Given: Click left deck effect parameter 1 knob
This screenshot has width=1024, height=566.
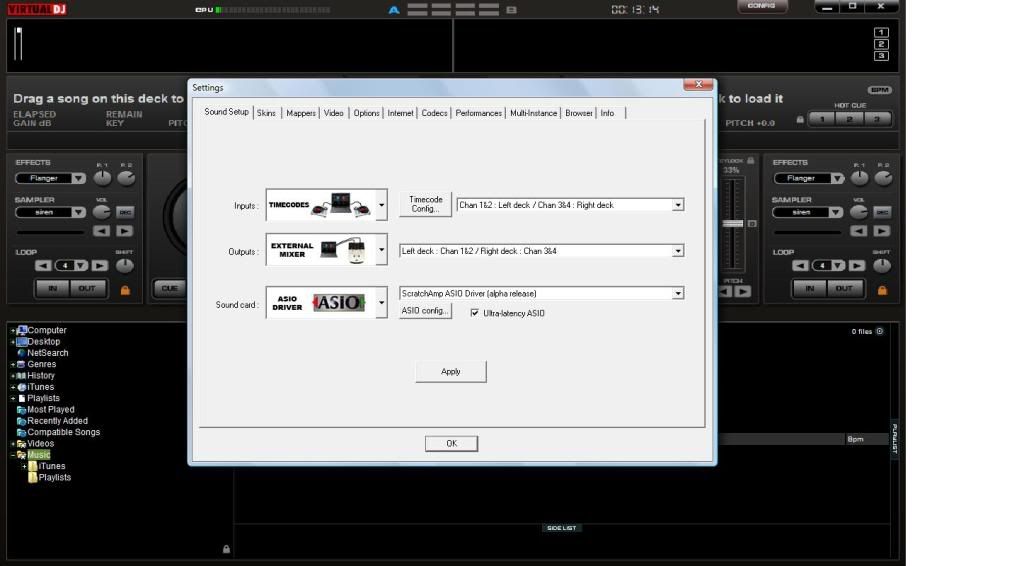Looking at the screenshot, I should pos(103,178).
